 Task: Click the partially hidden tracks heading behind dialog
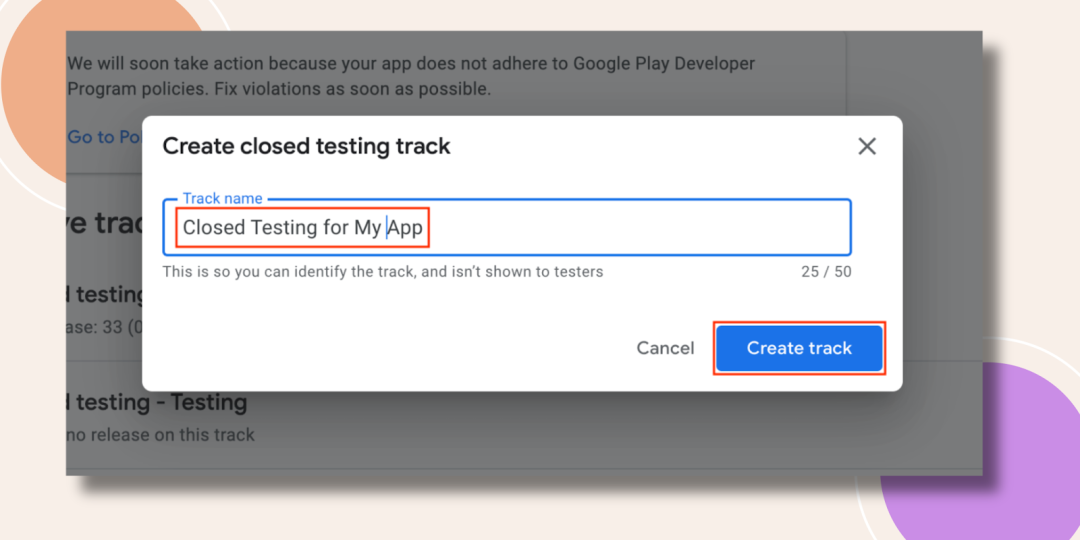104,224
